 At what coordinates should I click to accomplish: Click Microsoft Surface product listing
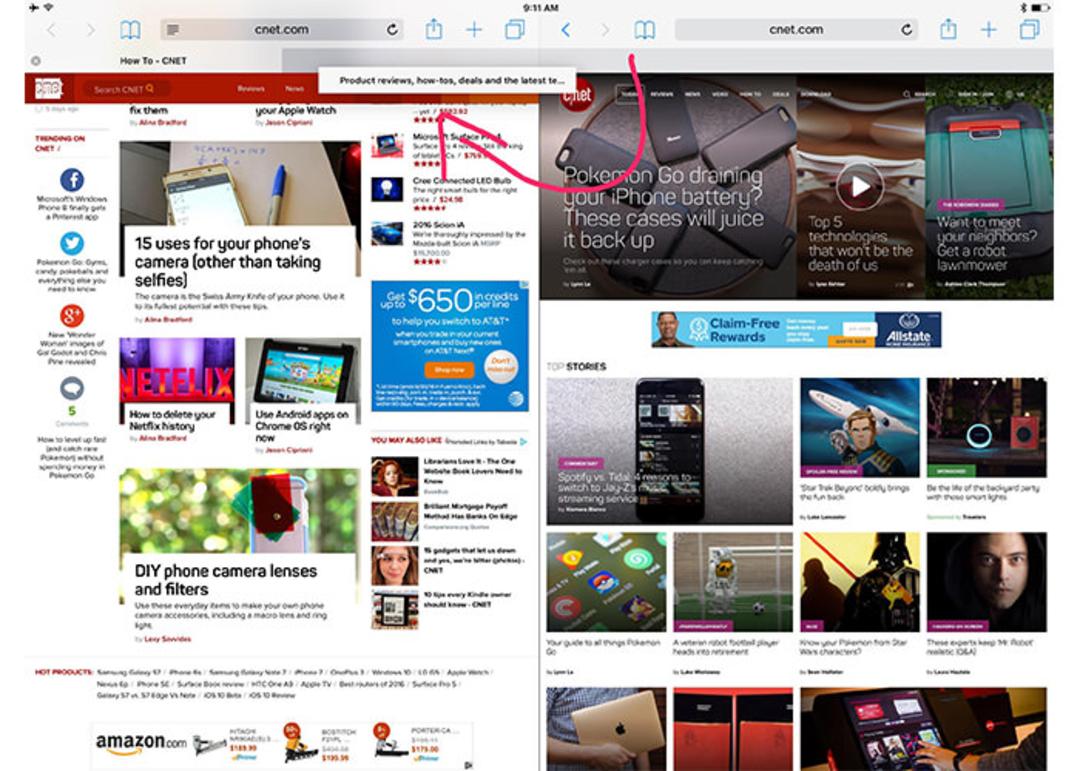coord(457,136)
